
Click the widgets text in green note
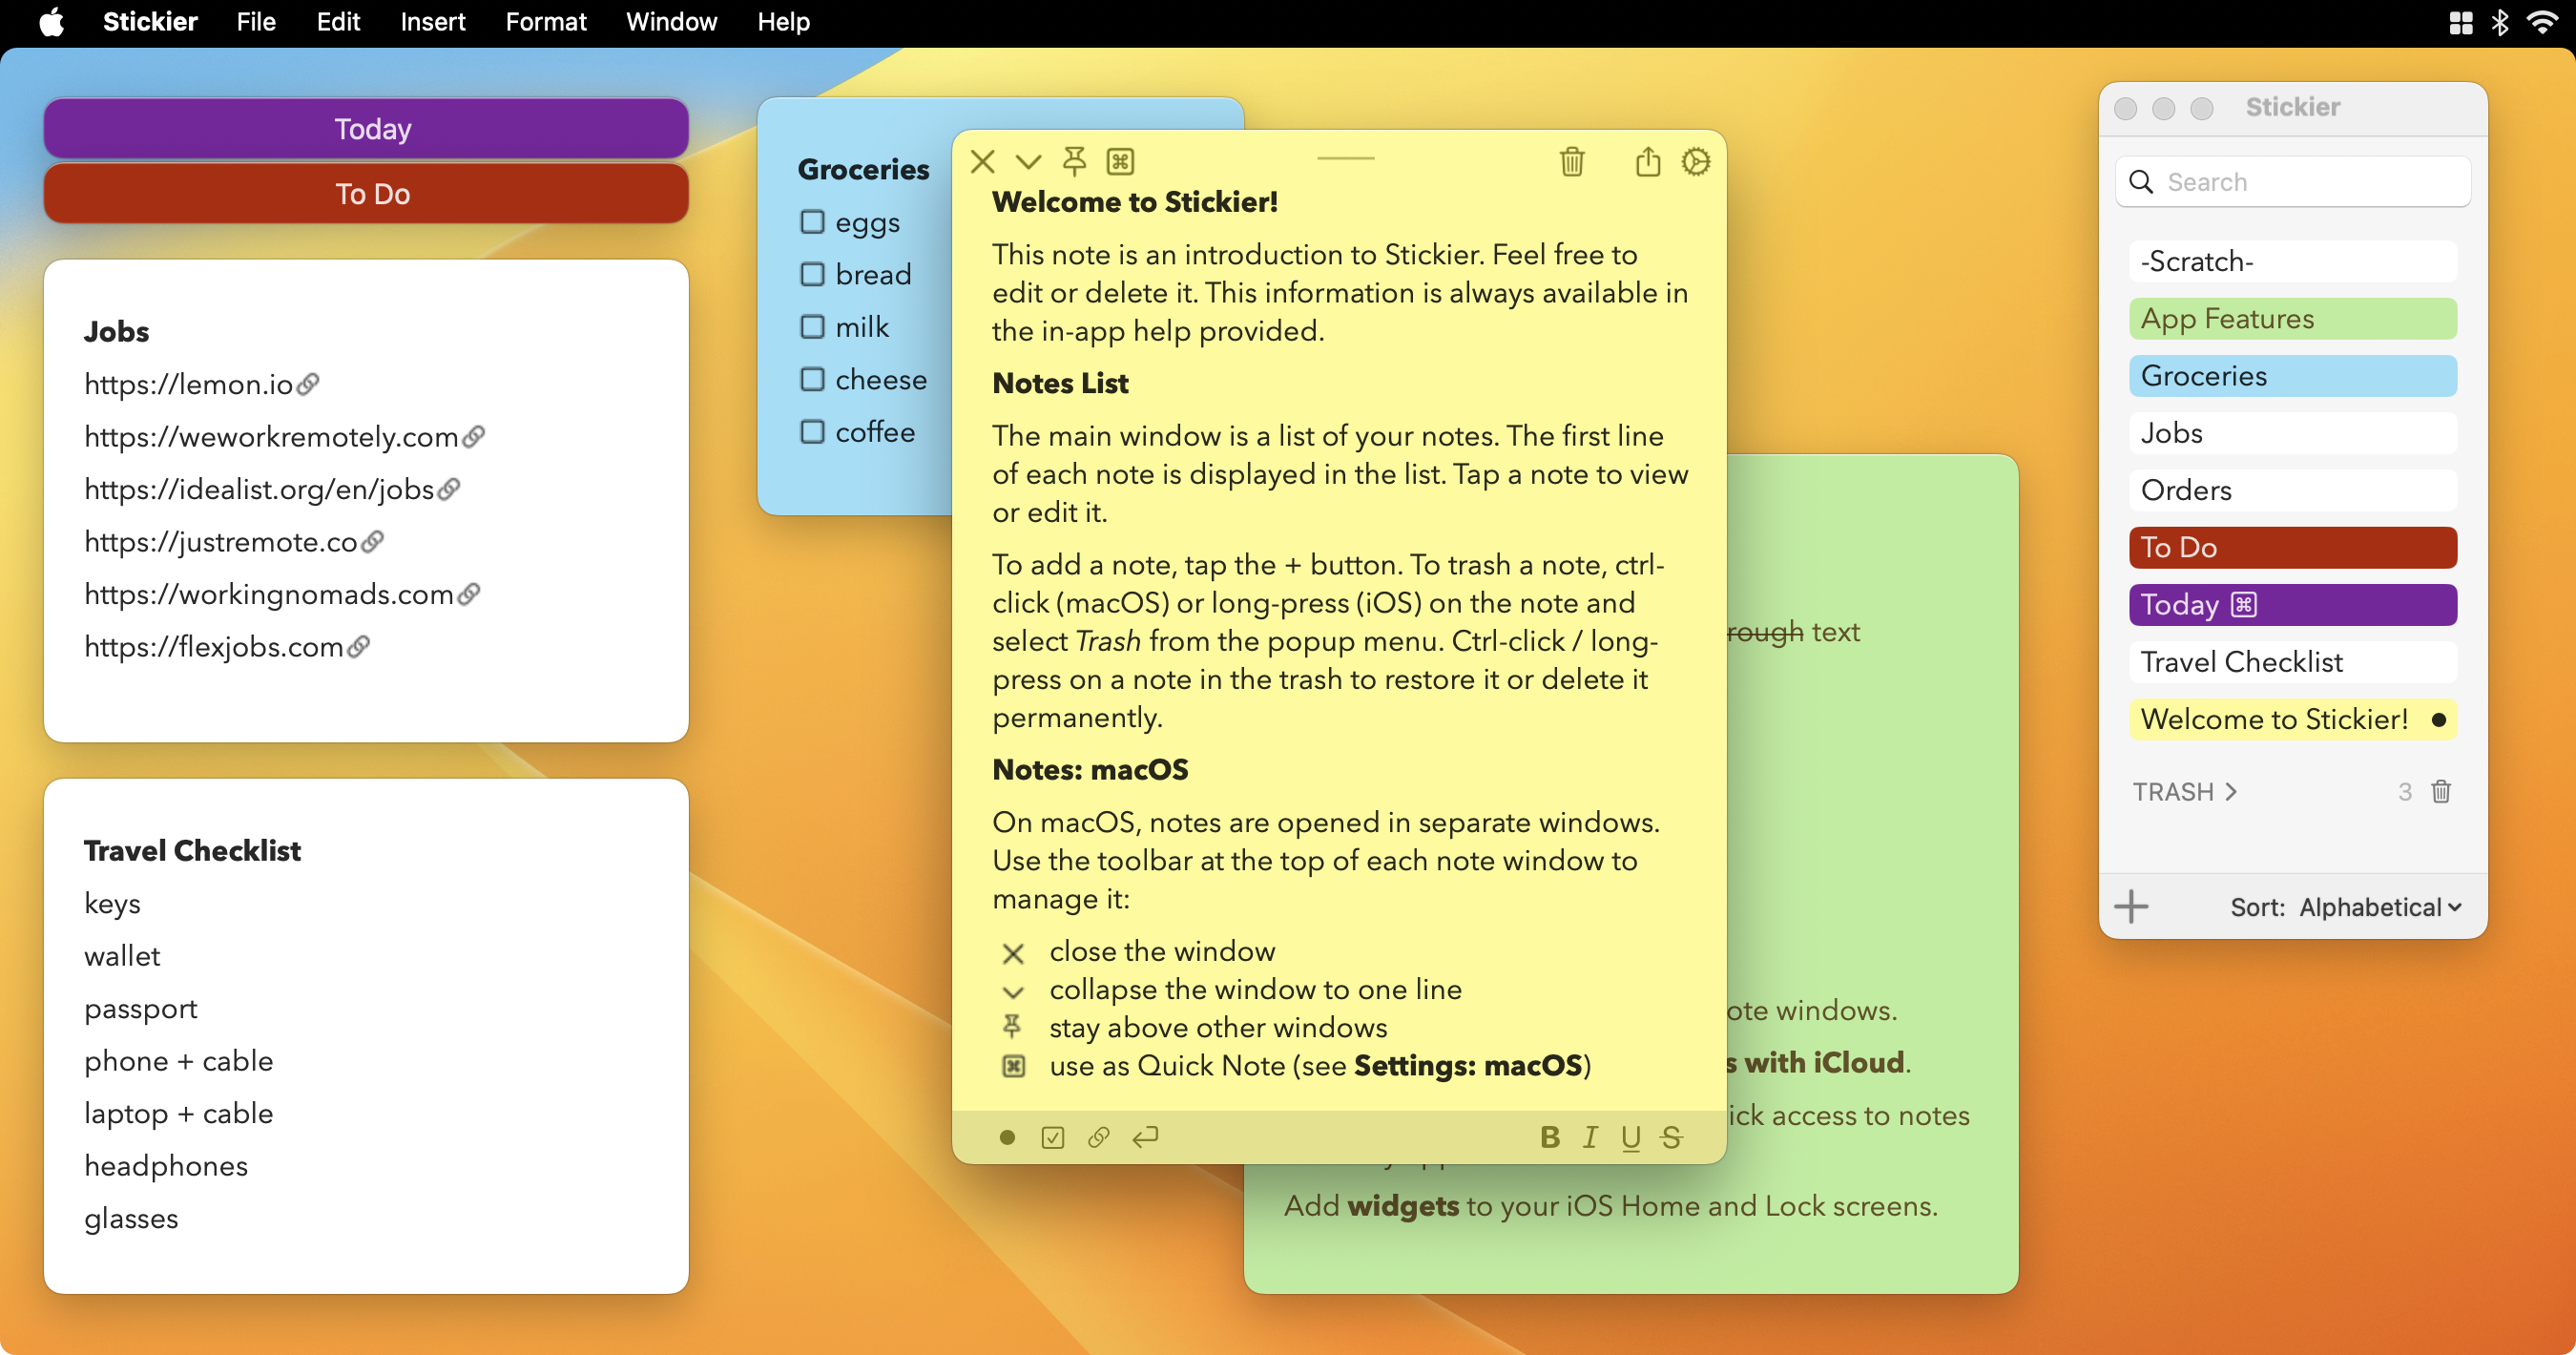tap(1403, 1205)
